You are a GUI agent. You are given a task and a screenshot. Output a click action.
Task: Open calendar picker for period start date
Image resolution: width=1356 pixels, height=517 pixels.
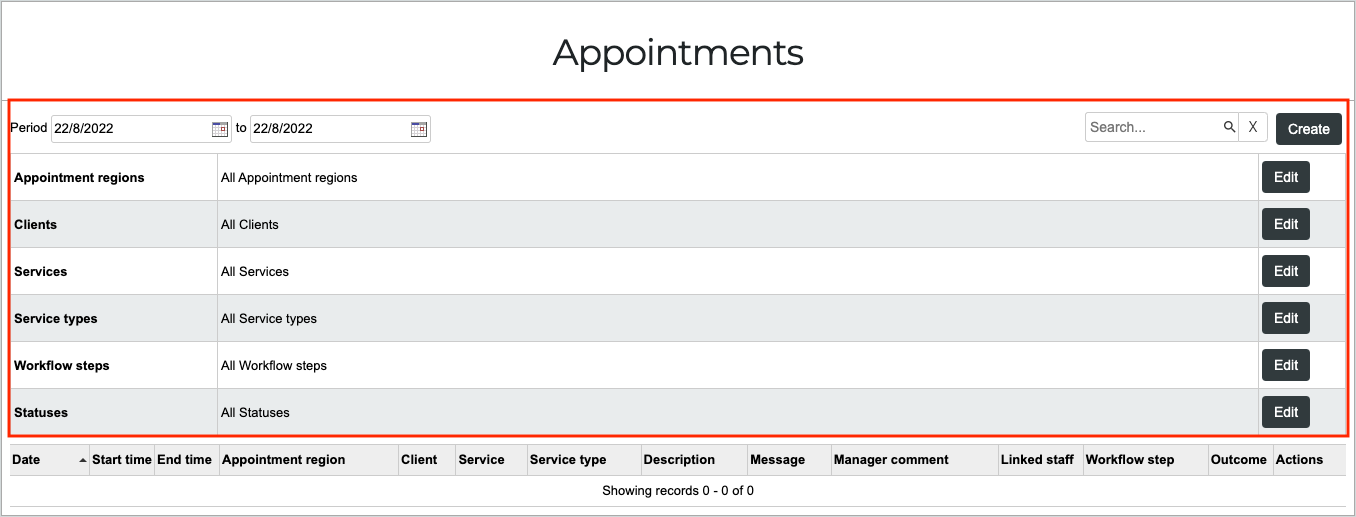(x=220, y=129)
